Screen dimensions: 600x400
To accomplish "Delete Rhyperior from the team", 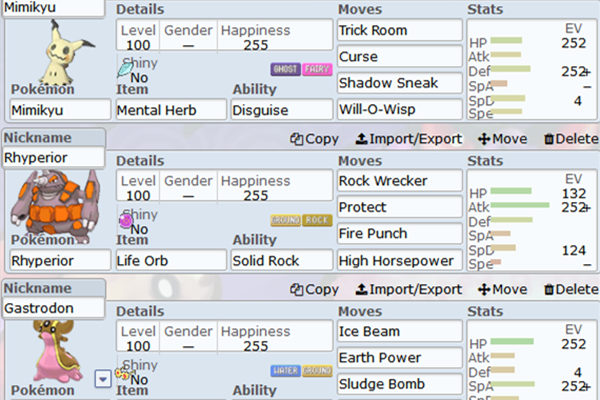I will [x=571, y=139].
